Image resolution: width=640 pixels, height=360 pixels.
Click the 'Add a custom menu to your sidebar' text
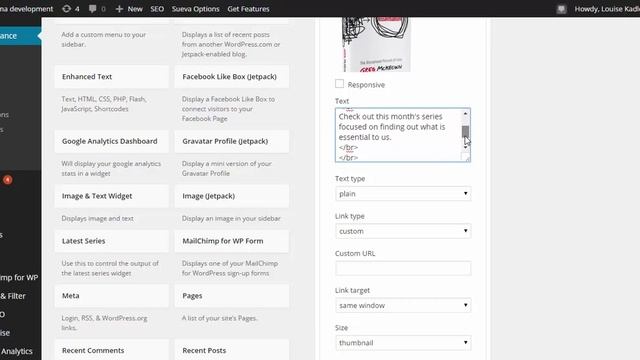pyautogui.click(x=104, y=39)
